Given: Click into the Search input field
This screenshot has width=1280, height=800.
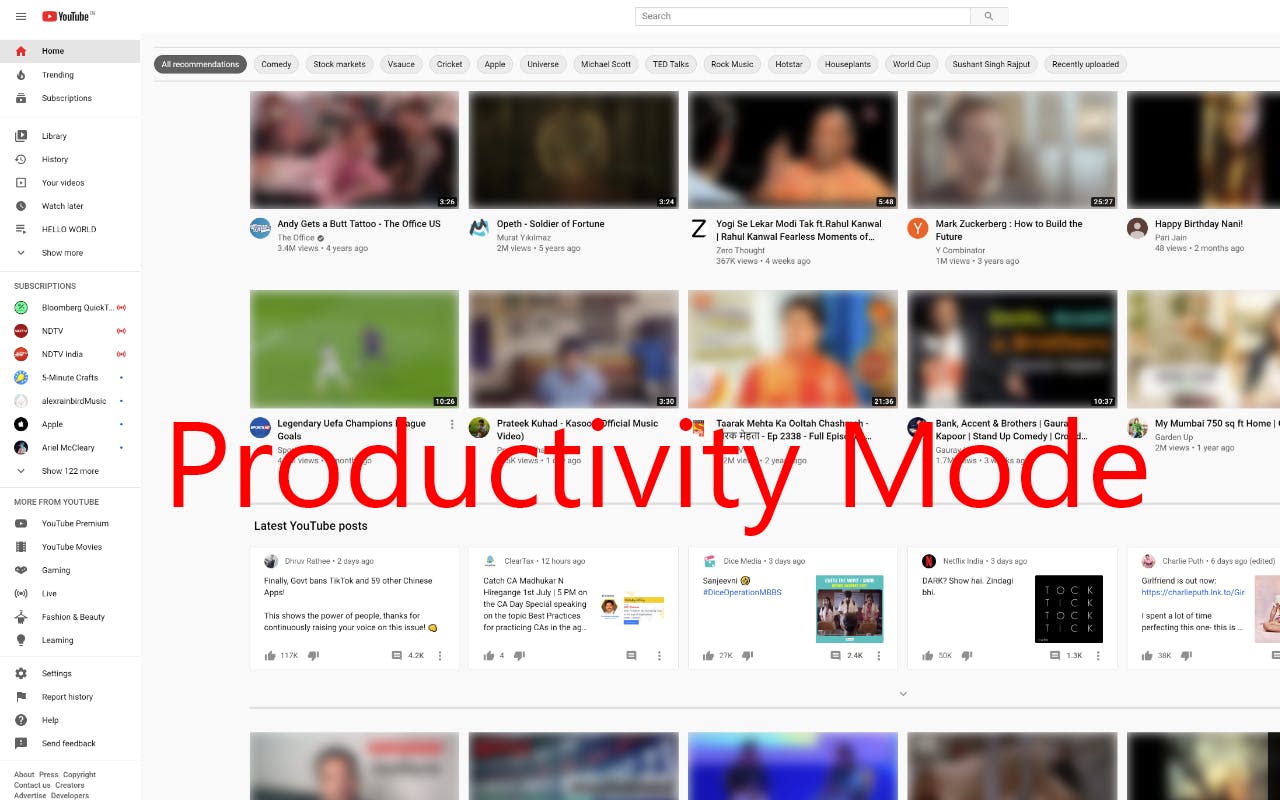Looking at the screenshot, I should tap(802, 16).
